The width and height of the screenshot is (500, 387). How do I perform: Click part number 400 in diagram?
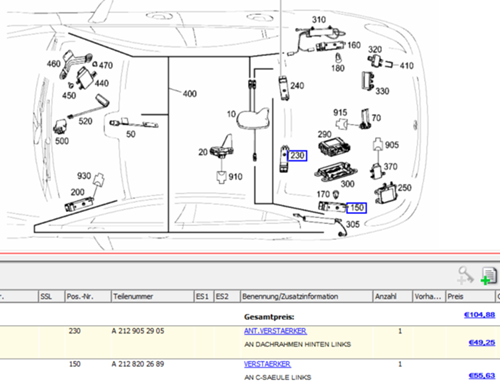coord(190,94)
